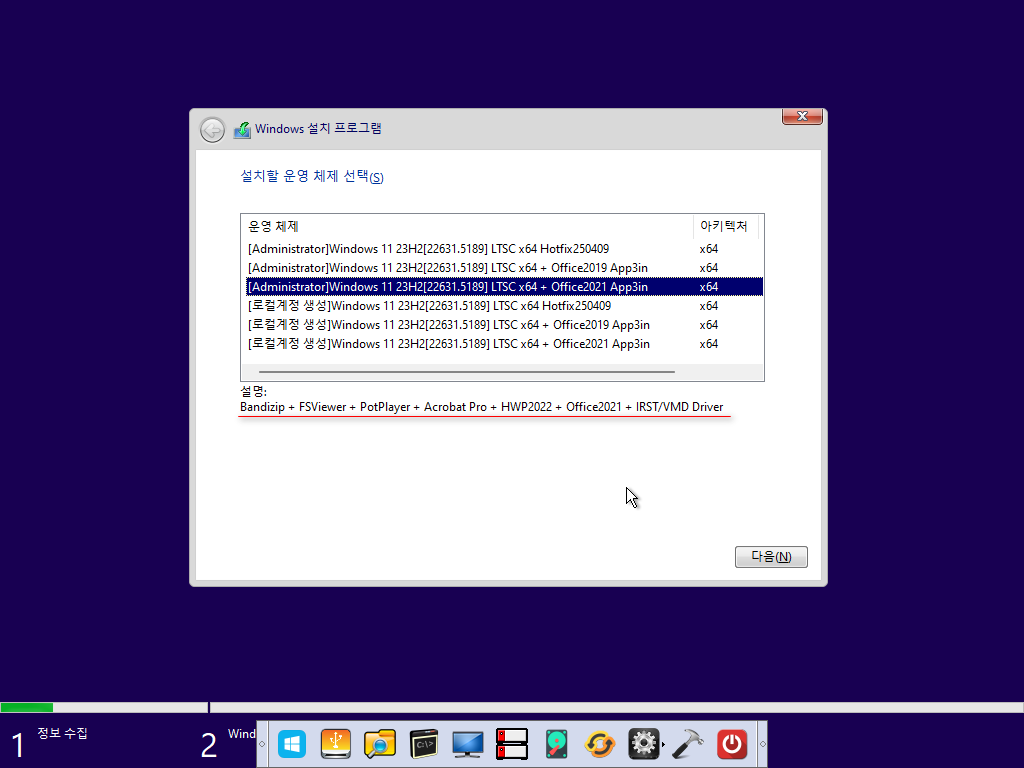
Task: Click the green installation progress bar
Action: [27, 707]
